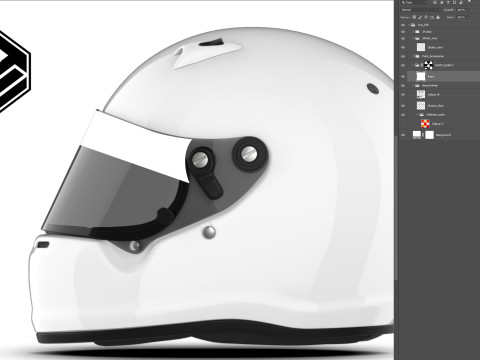480x360 pixels.
Task: Select the Paint layer thumbnail
Action: pyautogui.click(x=421, y=76)
